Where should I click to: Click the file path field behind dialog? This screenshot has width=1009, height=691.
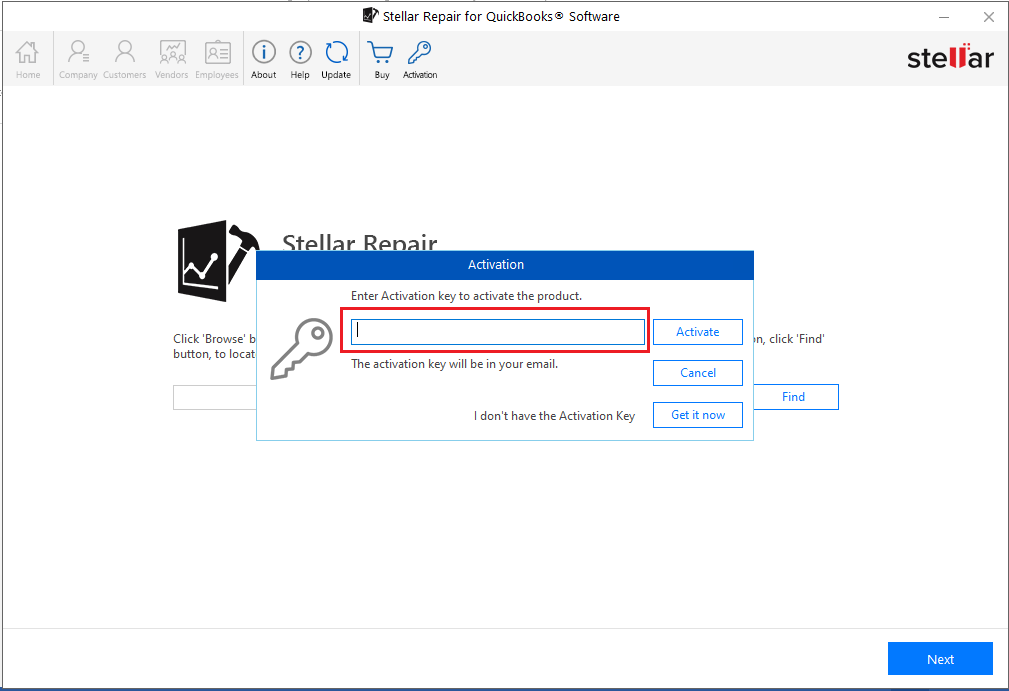214,398
